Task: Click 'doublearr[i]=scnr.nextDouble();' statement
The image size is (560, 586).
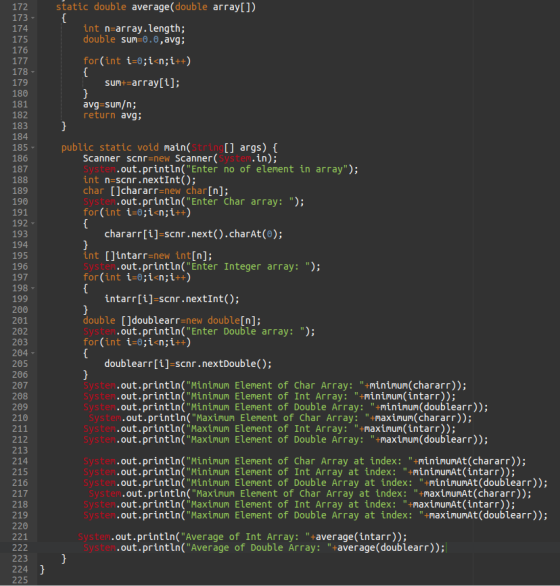Action: point(188,364)
